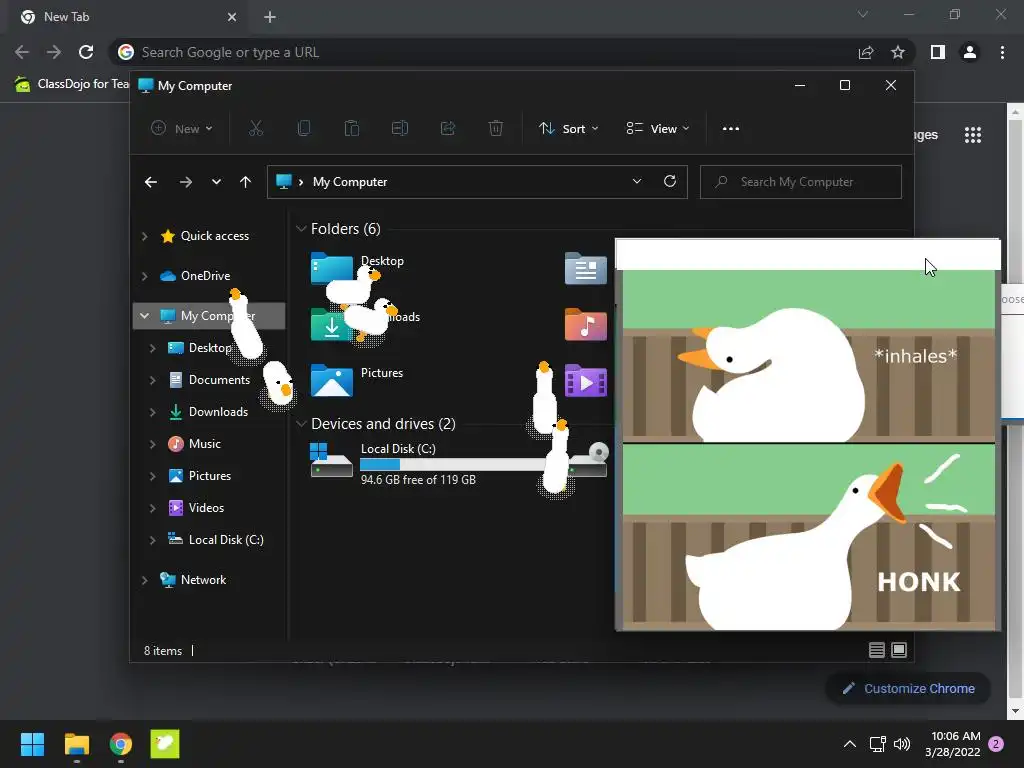Reload the Chrome page
Viewport: 1024px width, 768px height.
point(86,52)
